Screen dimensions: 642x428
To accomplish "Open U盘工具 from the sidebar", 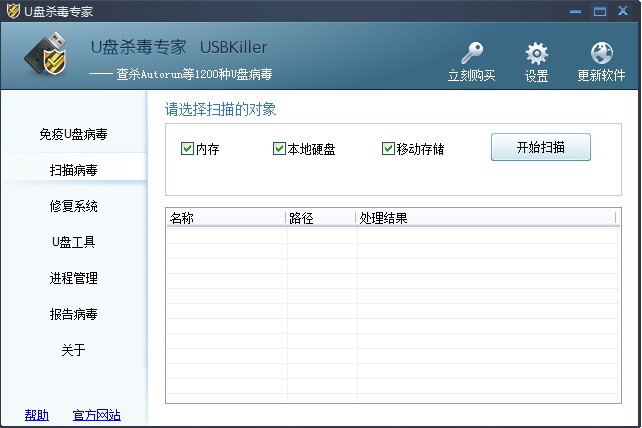I will click(x=73, y=242).
